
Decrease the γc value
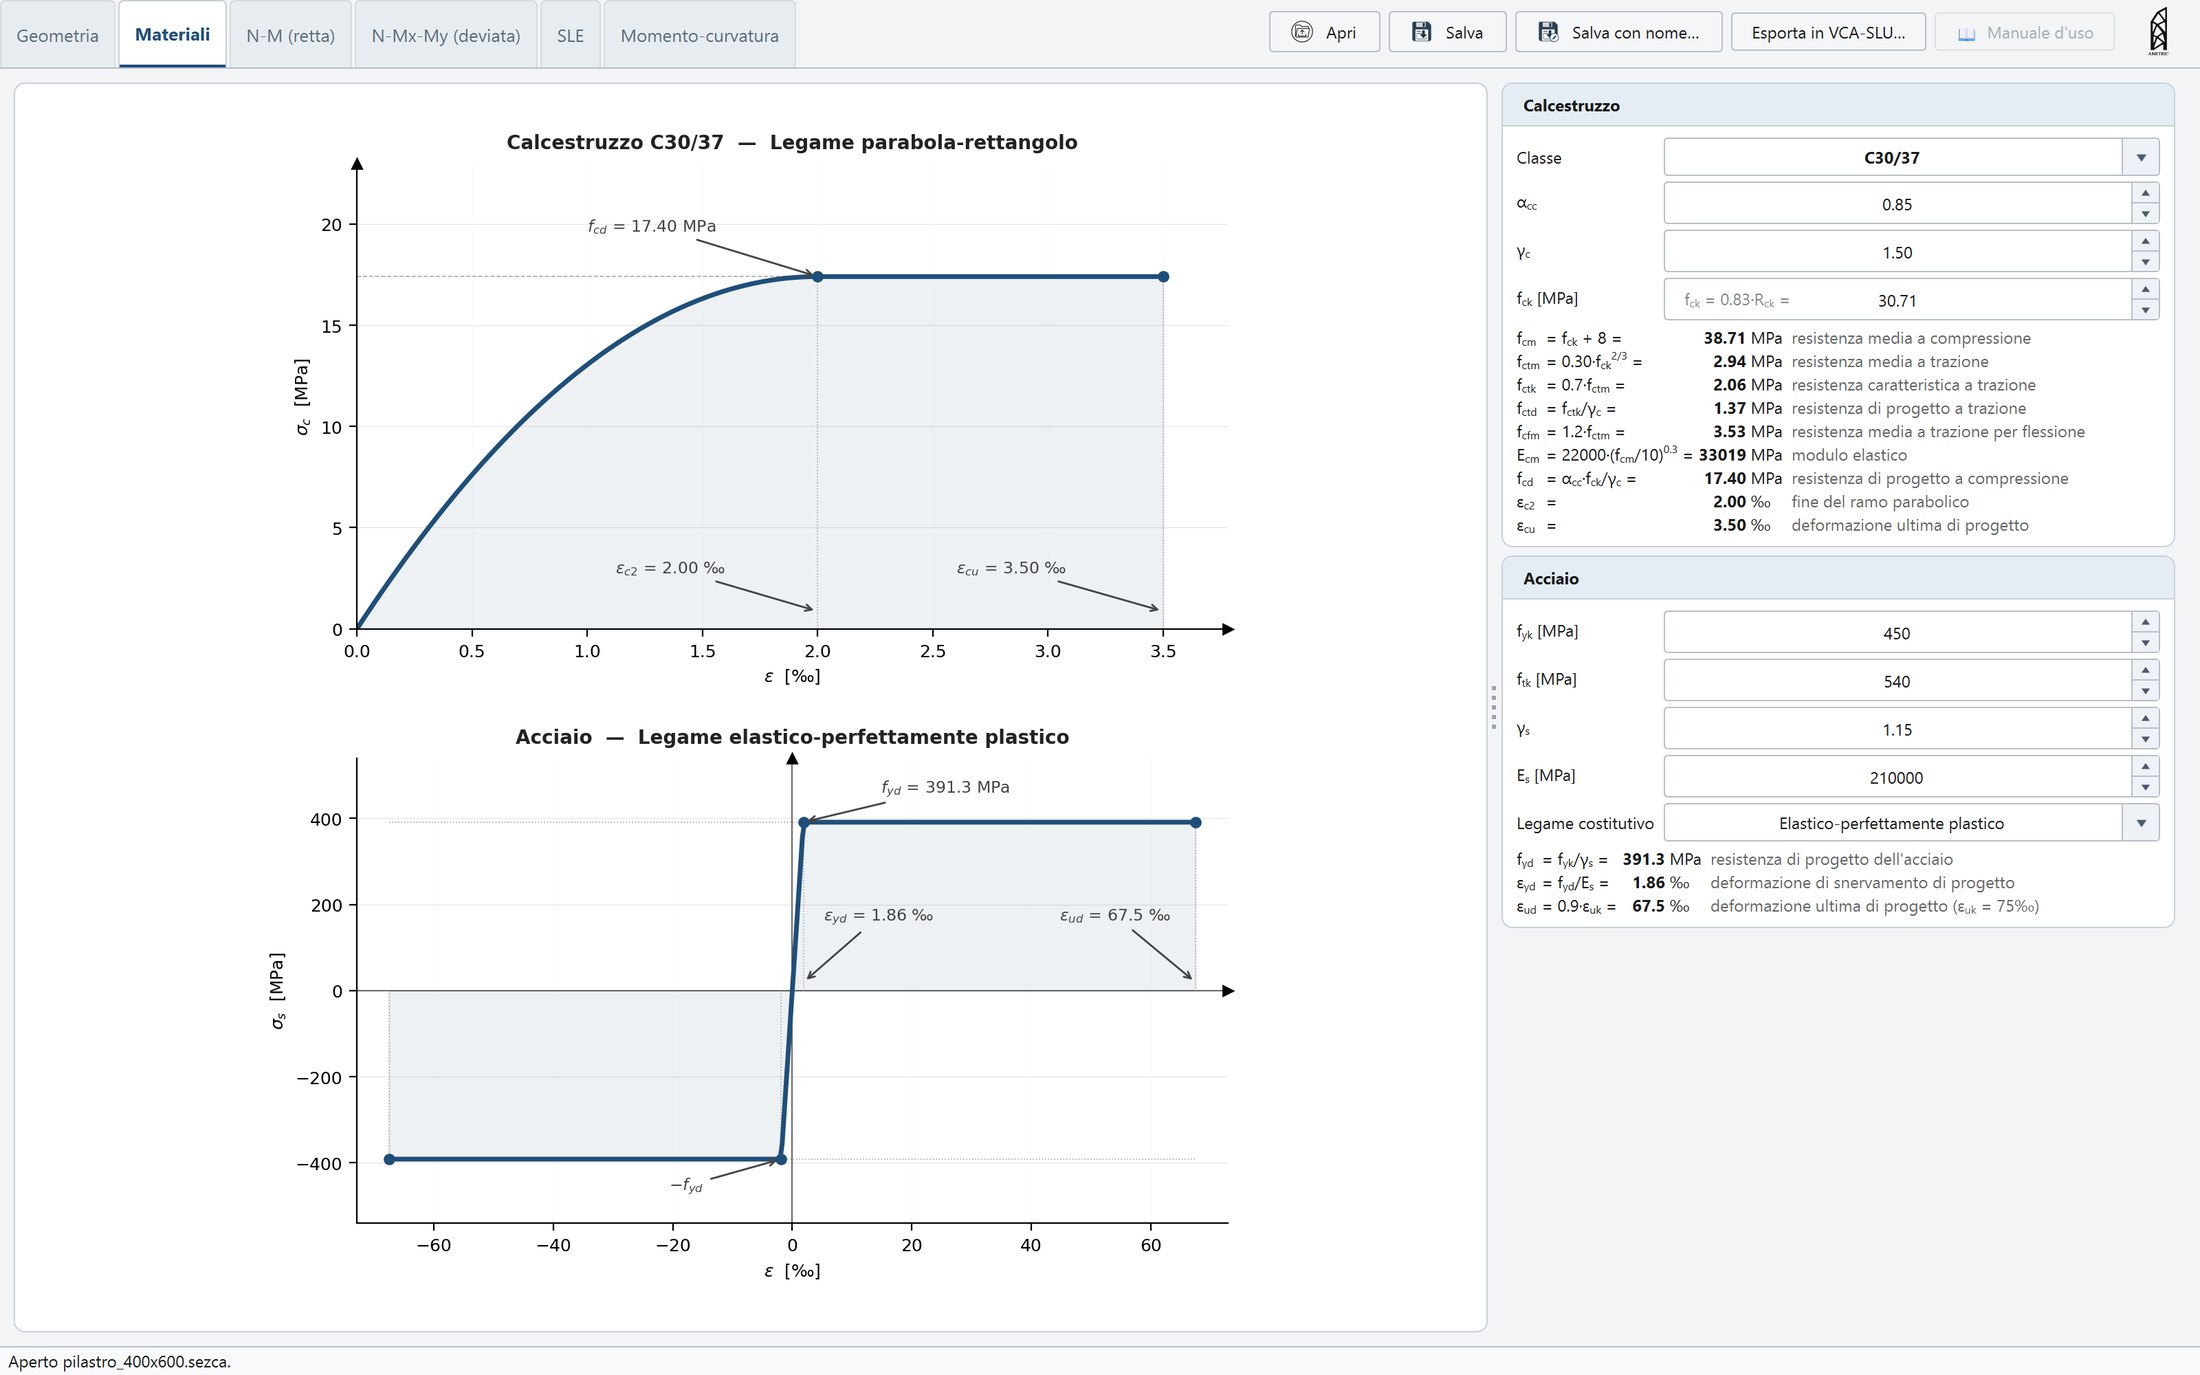pyautogui.click(x=2145, y=262)
